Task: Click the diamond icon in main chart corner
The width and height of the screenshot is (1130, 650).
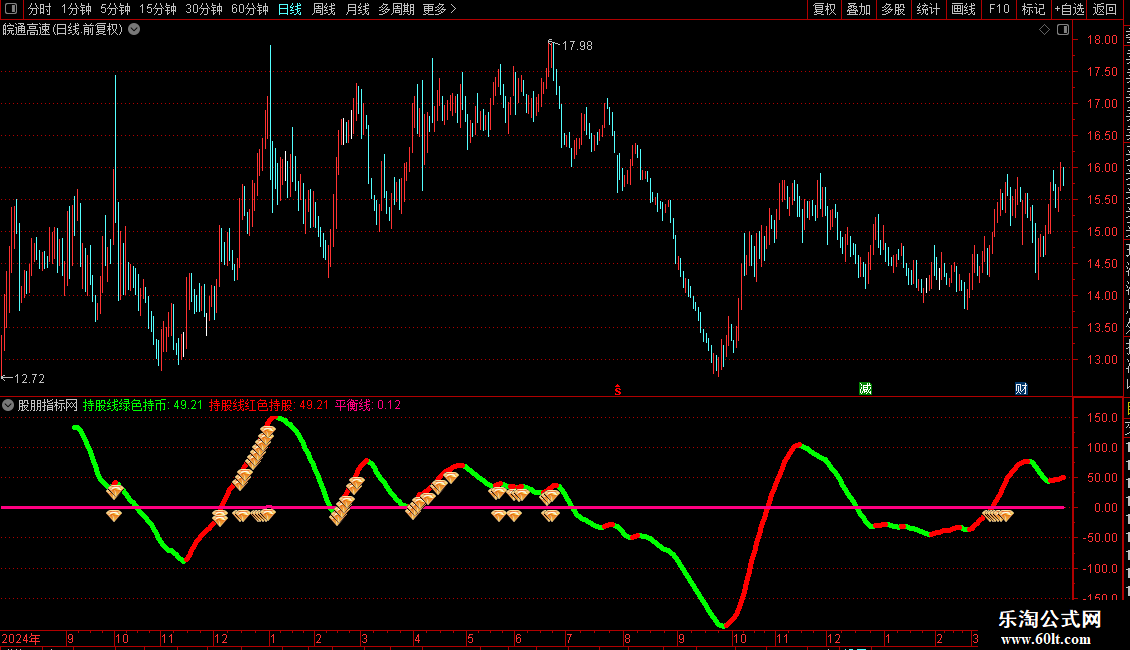Action: pyautogui.click(x=1044, y=30)
